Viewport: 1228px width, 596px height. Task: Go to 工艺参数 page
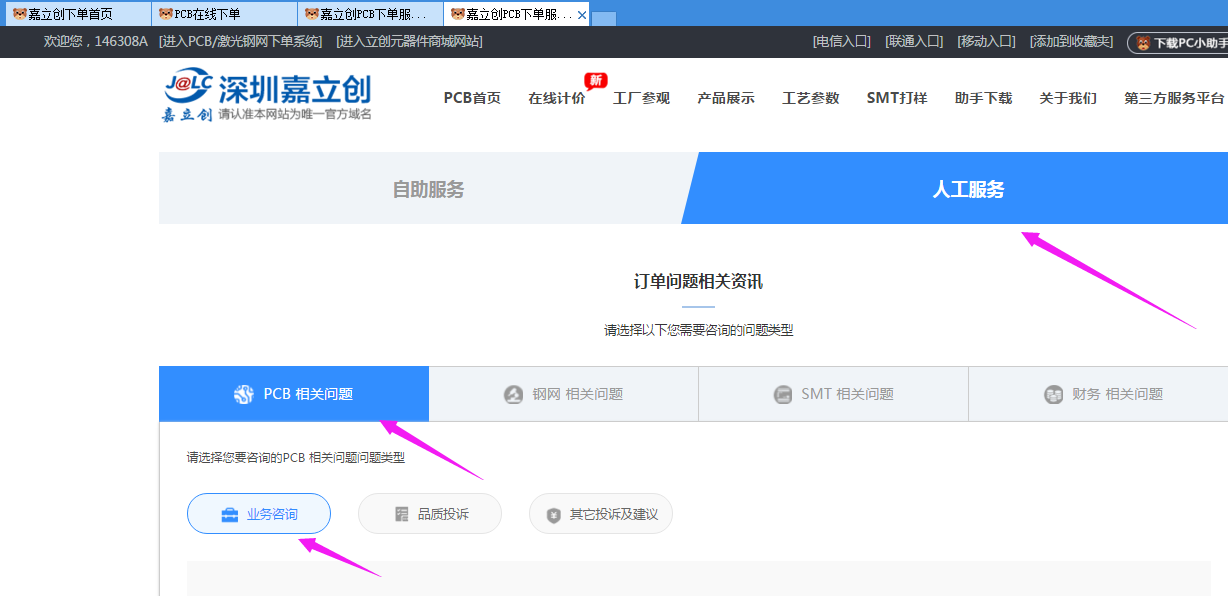pyautogui.click(x=811, y=98)
